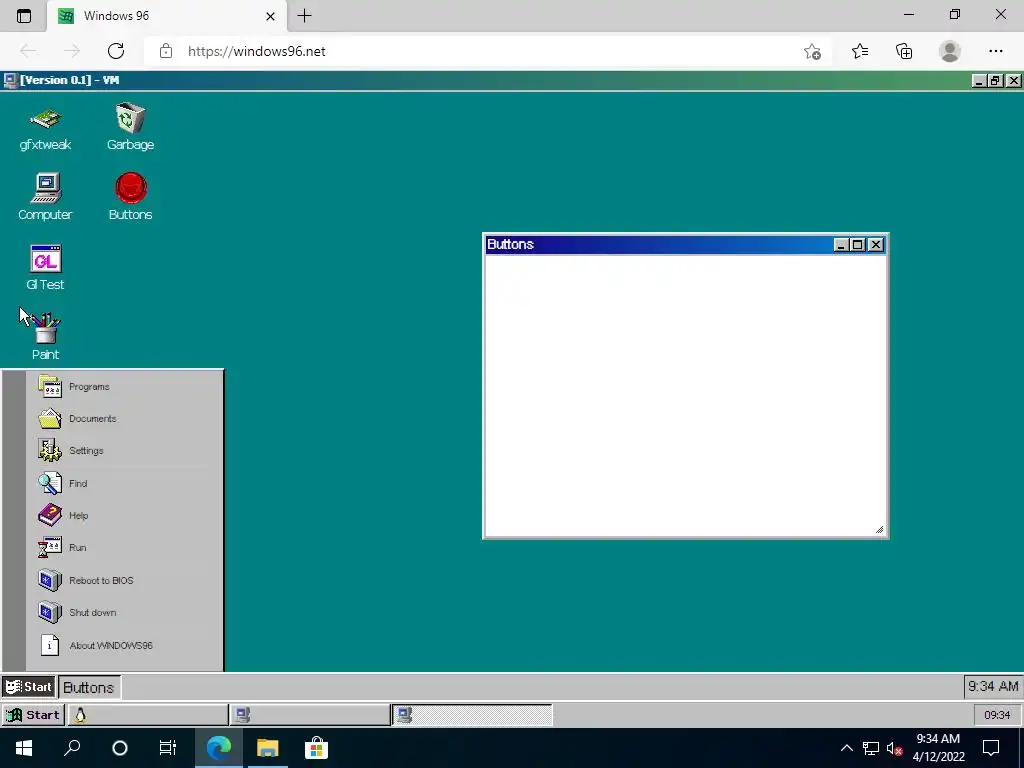
Task: Close the Buttons window
Action: 876,245
